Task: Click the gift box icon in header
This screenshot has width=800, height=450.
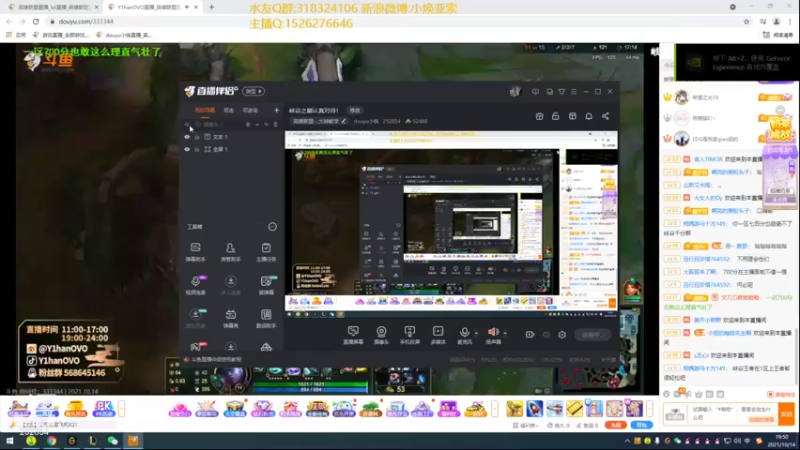Action: click(539, 116)
